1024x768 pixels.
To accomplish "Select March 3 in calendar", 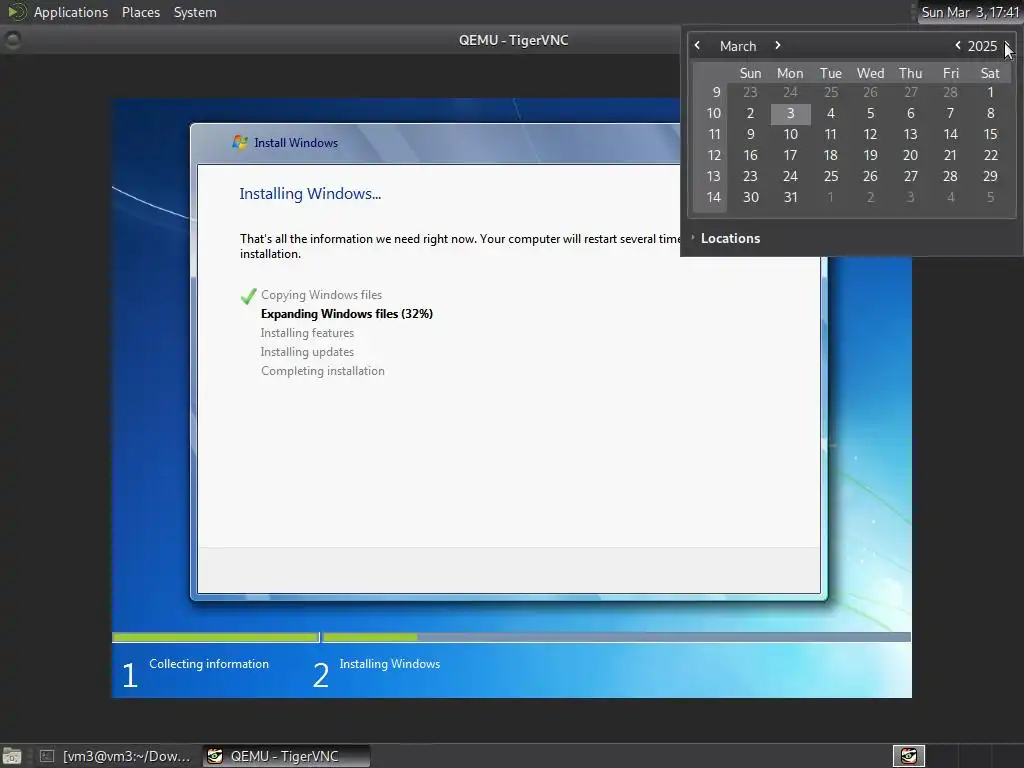I will click(790, 114).
